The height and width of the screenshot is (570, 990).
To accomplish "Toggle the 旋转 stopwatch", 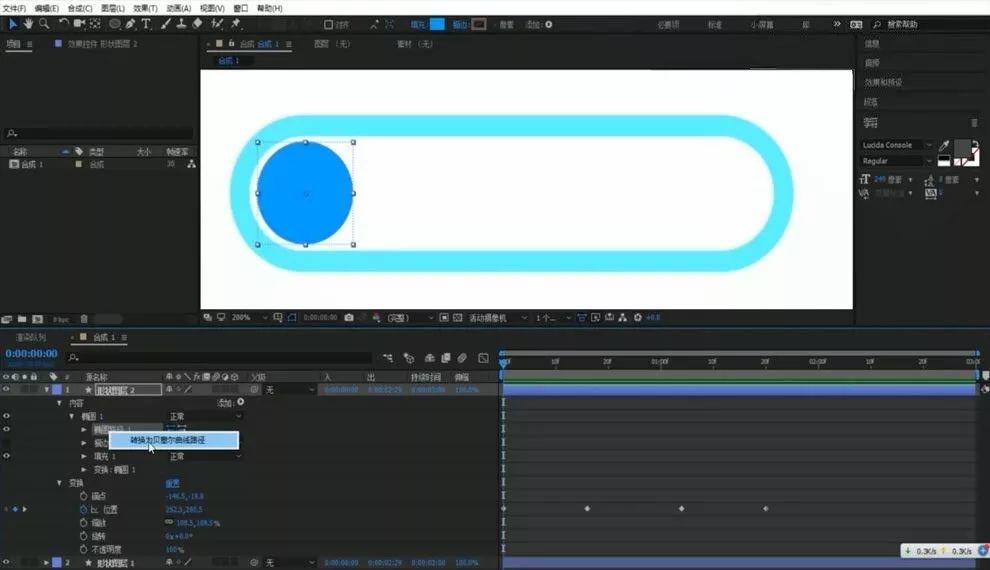I will click(x=83, y=536).
